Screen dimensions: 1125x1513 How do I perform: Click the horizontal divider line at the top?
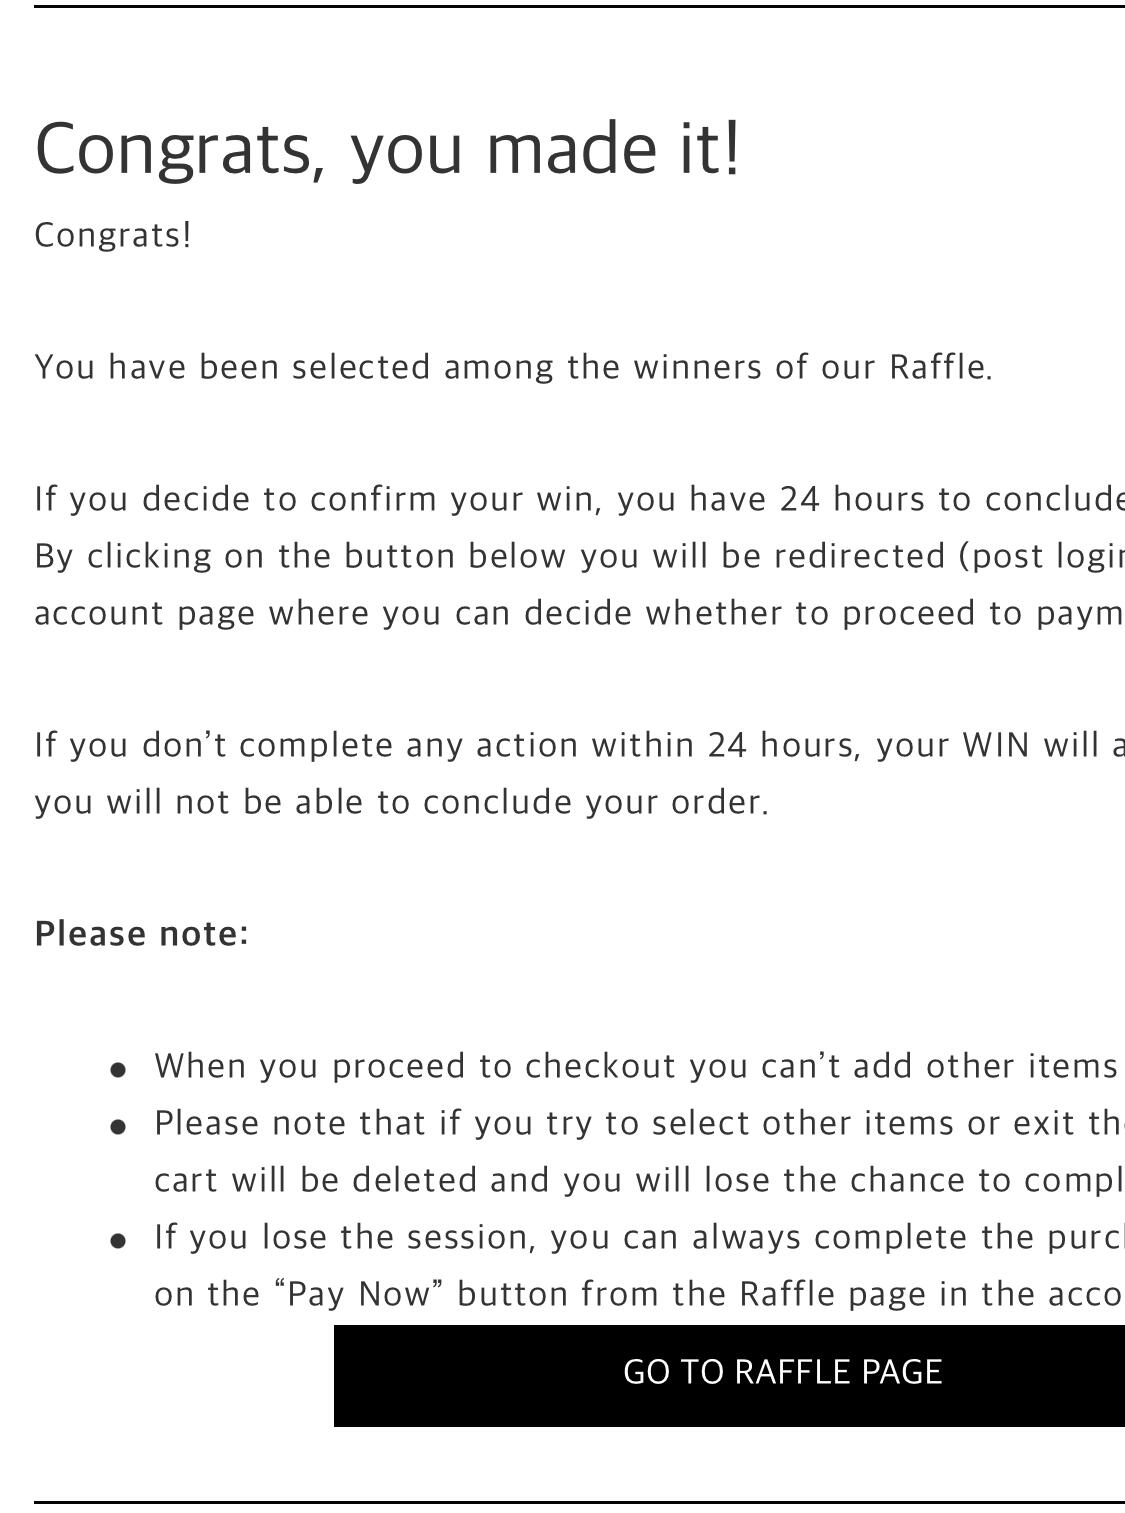(578, 6)
